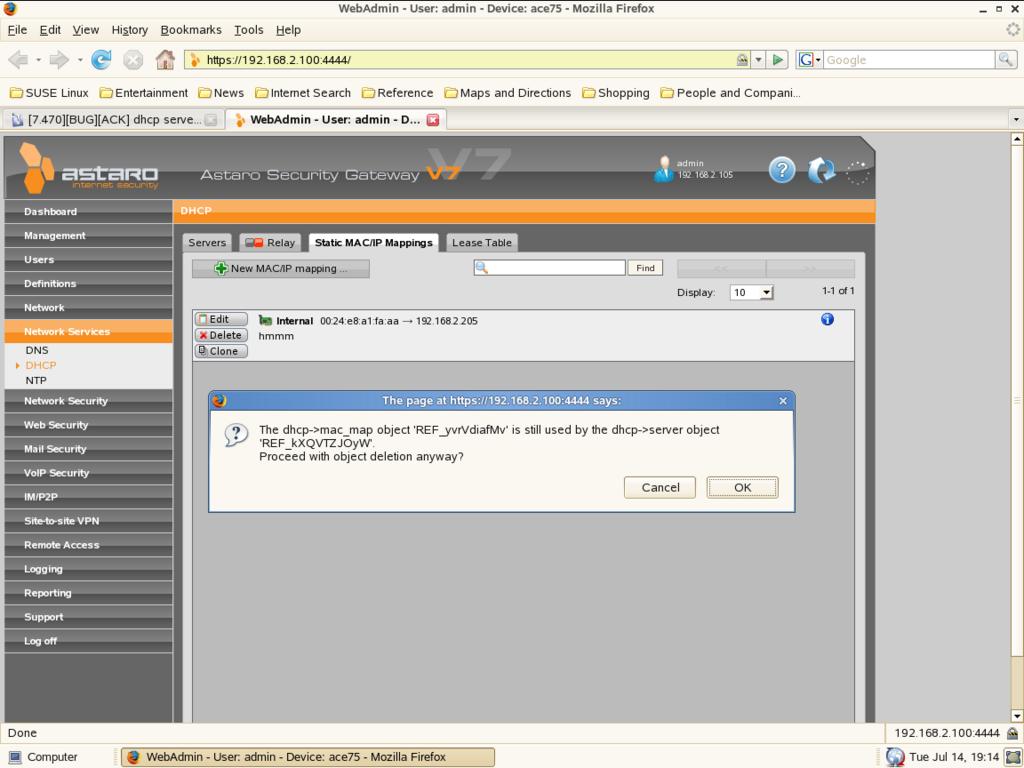The image size is (1024, 768).
Task: Click the page vertical scrollbar down arrow
Action: point(1017,716)
